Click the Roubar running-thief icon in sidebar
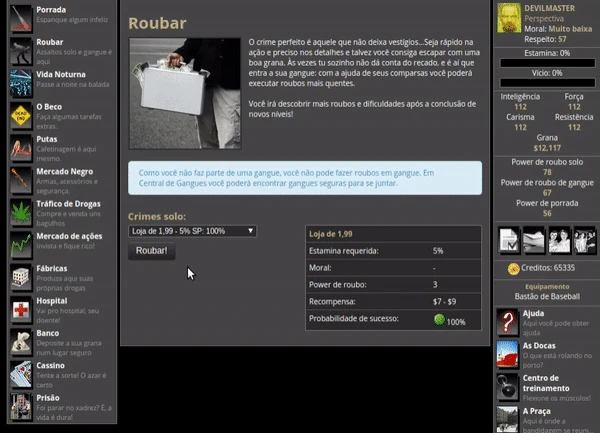This screenshot has width=600, height=433. [21, 51]
